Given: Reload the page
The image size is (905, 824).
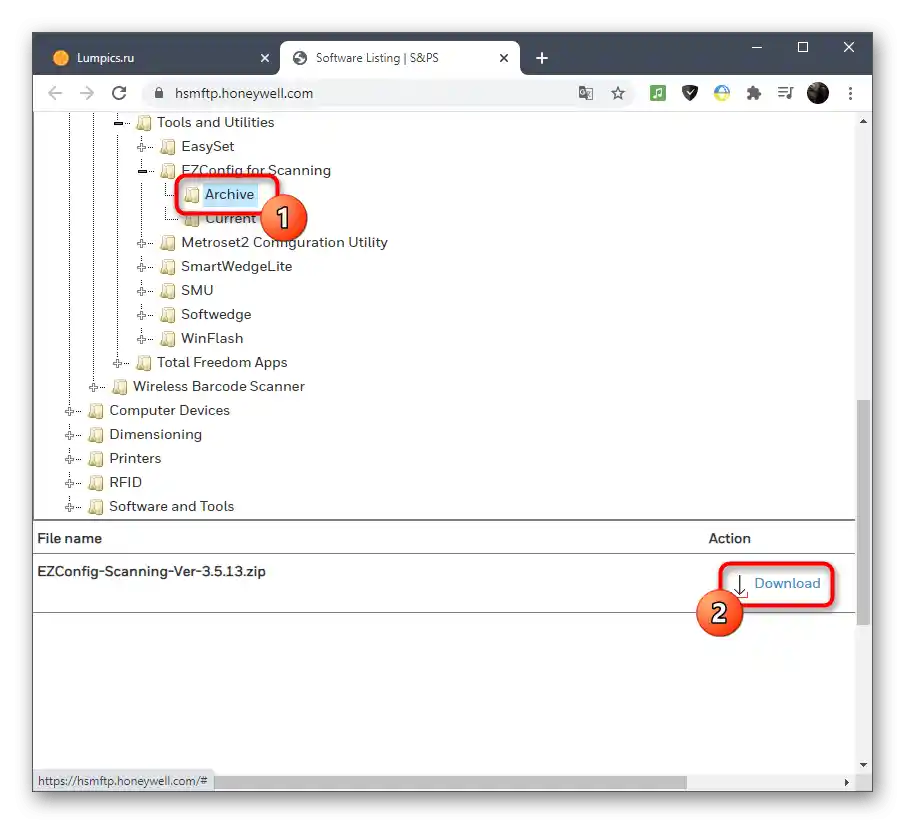Looking at the screenshot, I should click(x=119, y=93).
